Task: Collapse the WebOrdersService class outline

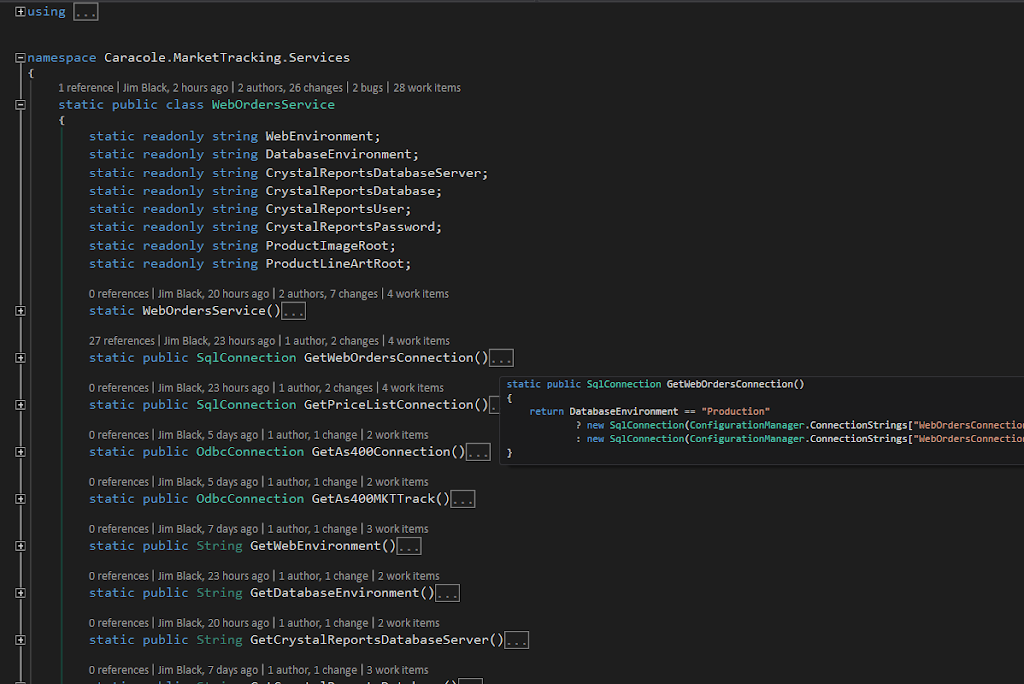Action: (x=20, y=105)
